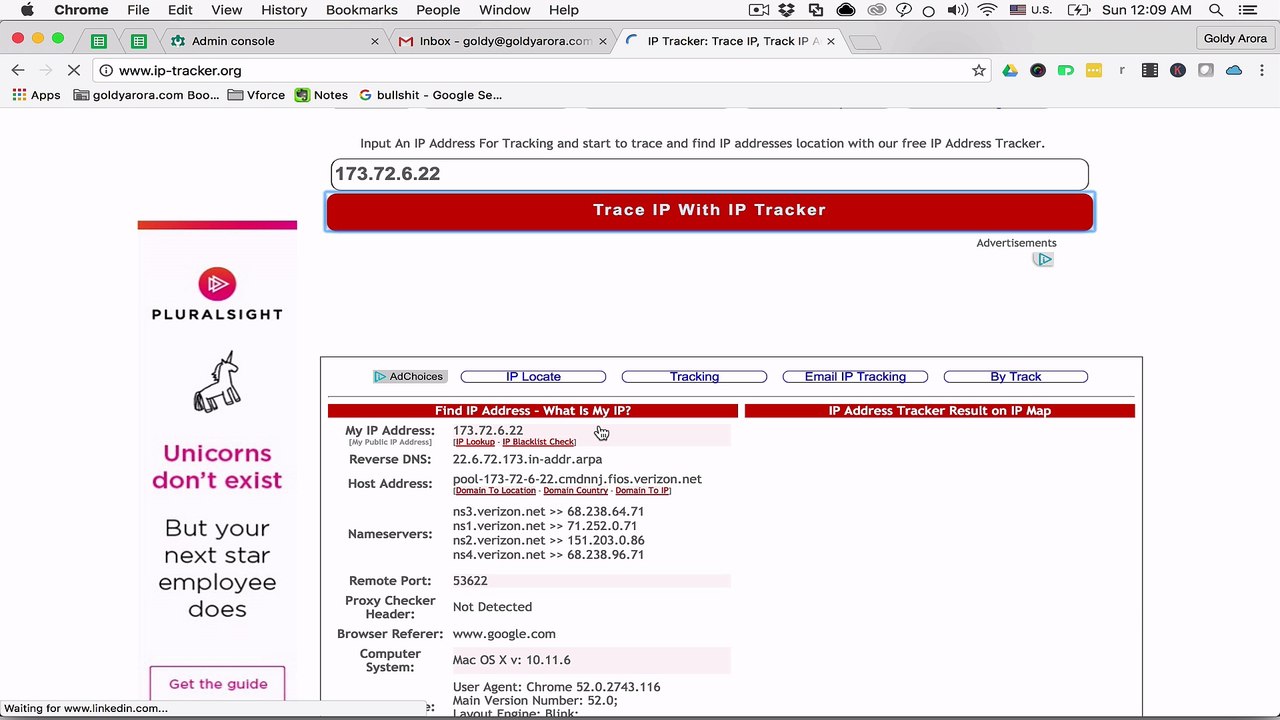The width and height of the screenshot is (1280, 720).
Task: Click the IP address input field
Action: click(709, 174)
